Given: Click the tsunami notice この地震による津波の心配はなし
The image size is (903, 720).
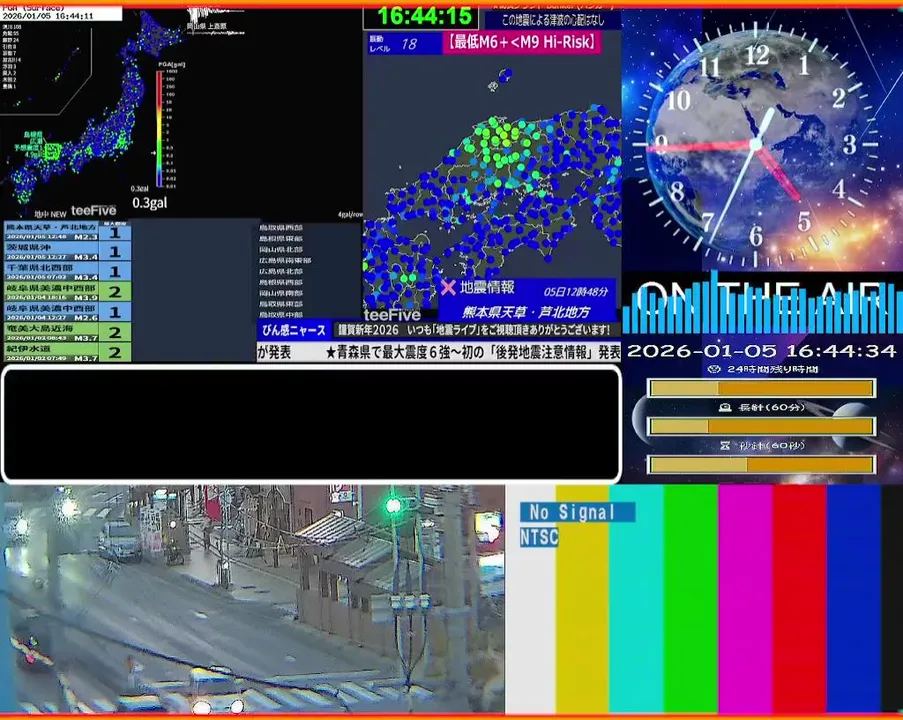Looking at the screenshot, I should click(x=552, y=20).
